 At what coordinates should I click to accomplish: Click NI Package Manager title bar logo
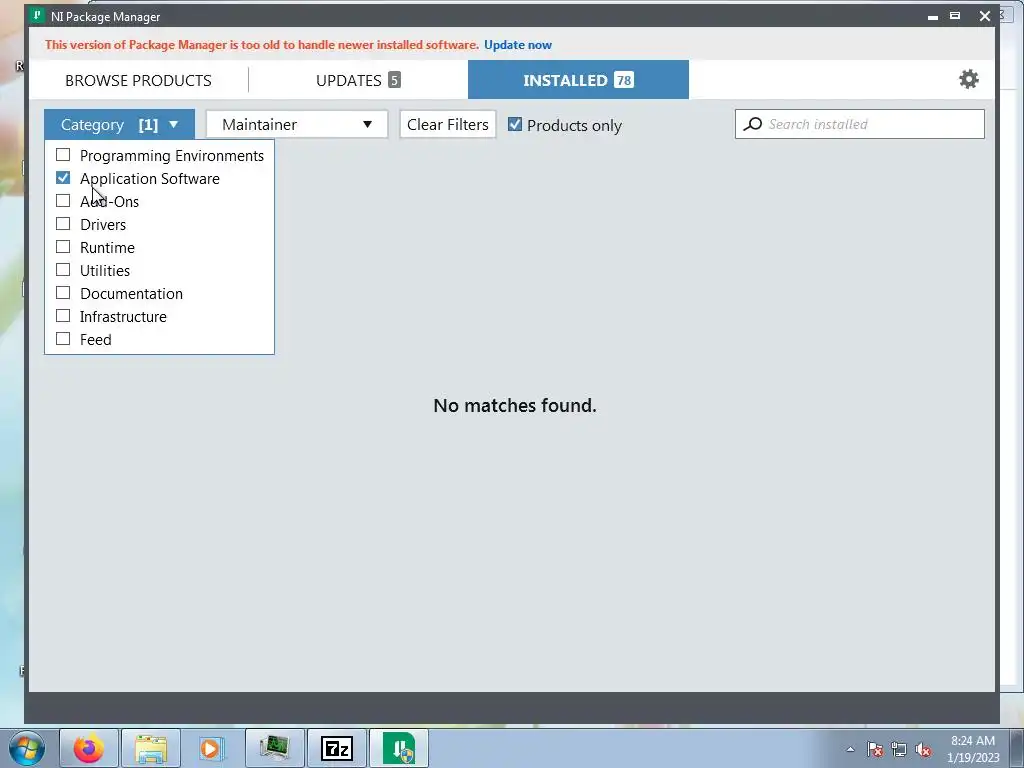(x=38, y=15)
